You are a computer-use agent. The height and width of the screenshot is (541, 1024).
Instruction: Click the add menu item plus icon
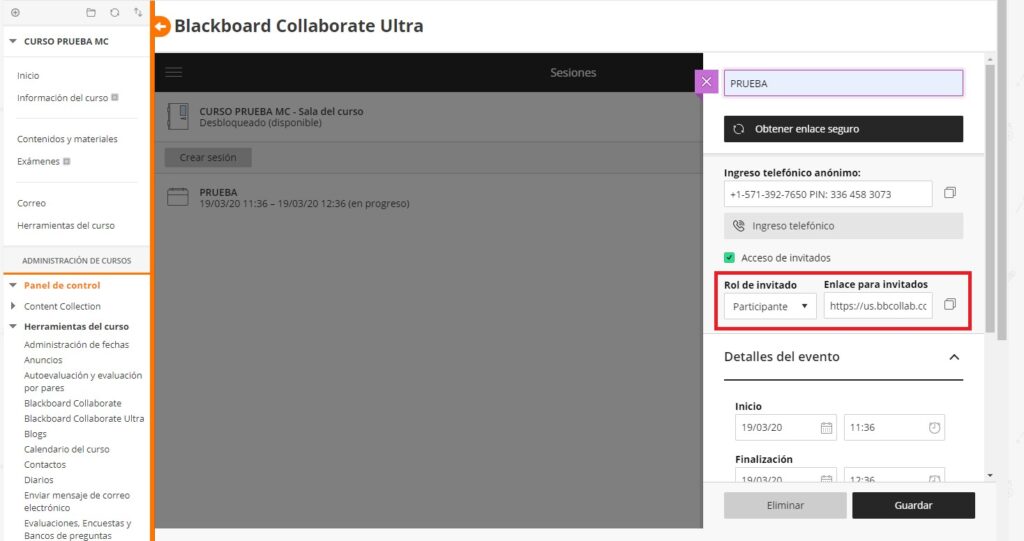(15, 13)
